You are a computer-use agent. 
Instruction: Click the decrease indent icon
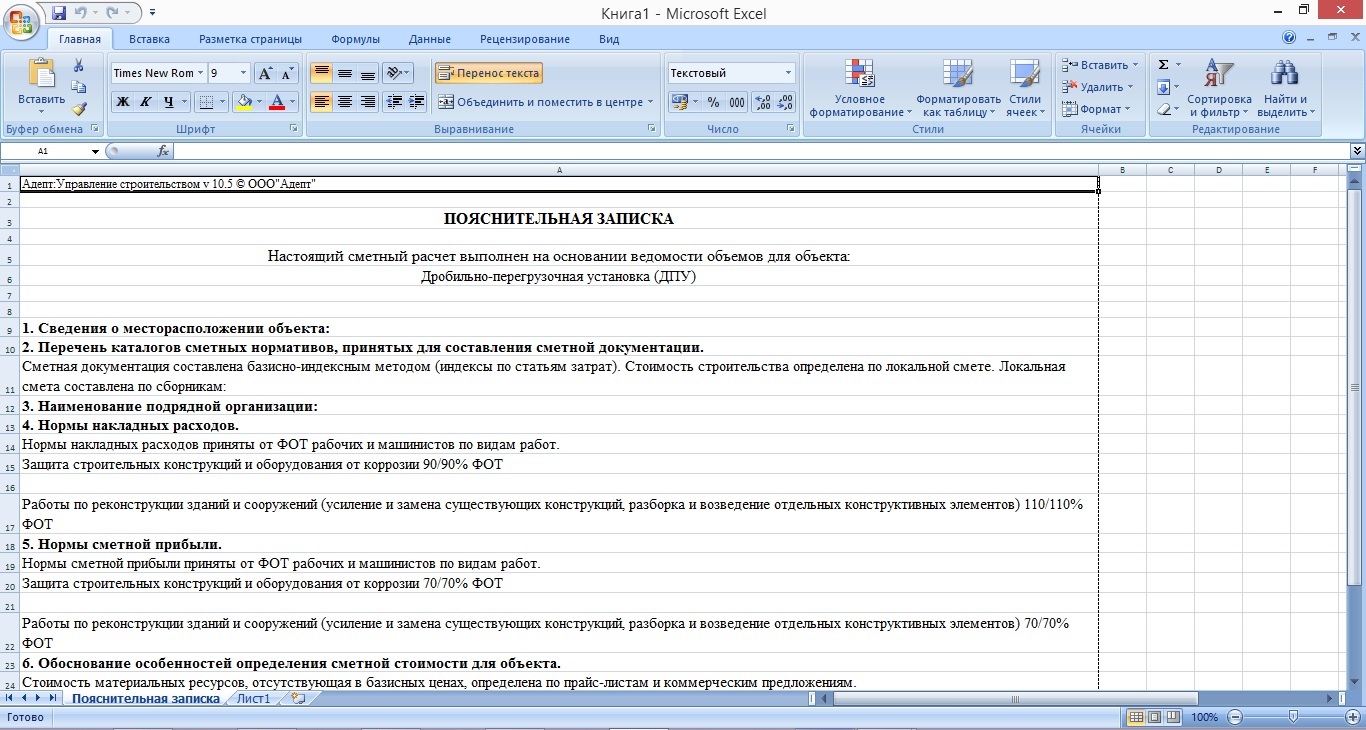pos(394,102)
